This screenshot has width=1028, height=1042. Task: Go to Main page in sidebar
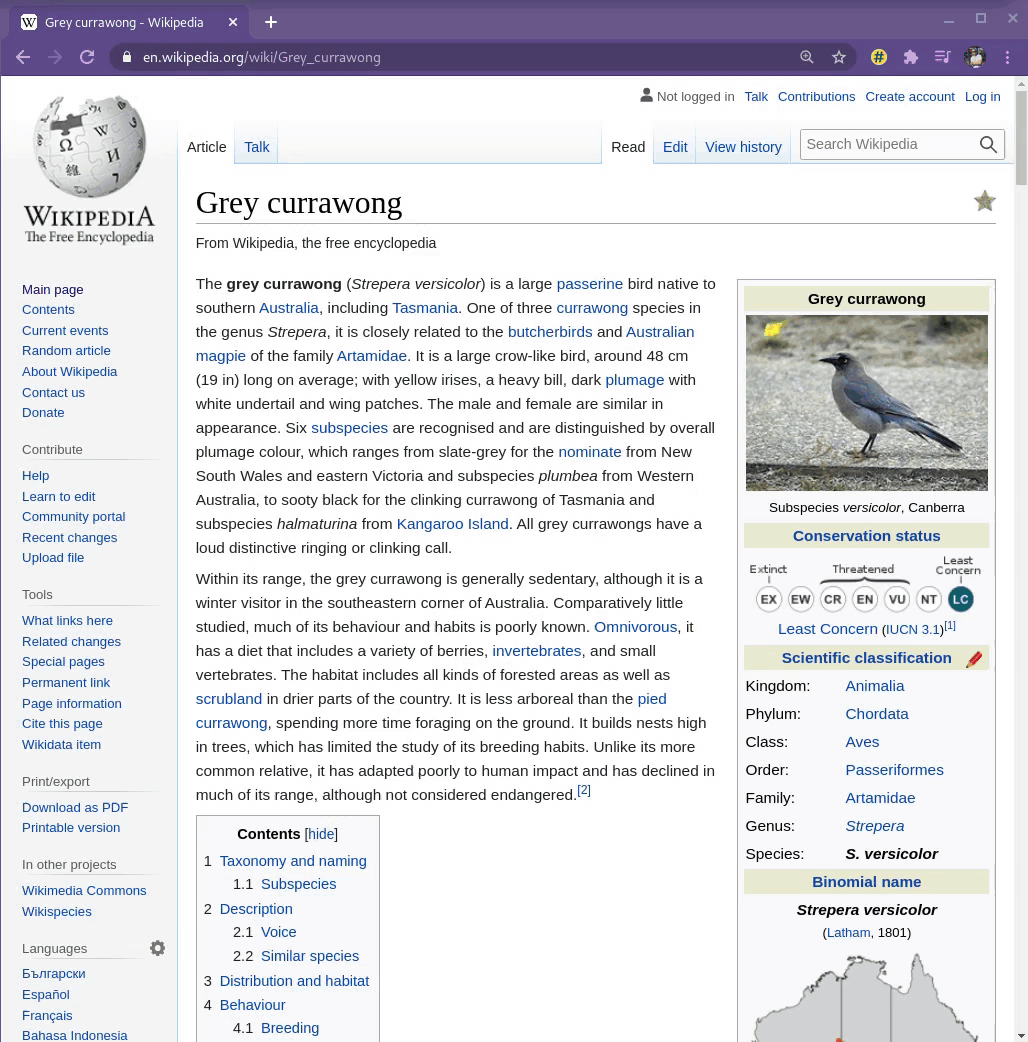click(52, 289)
